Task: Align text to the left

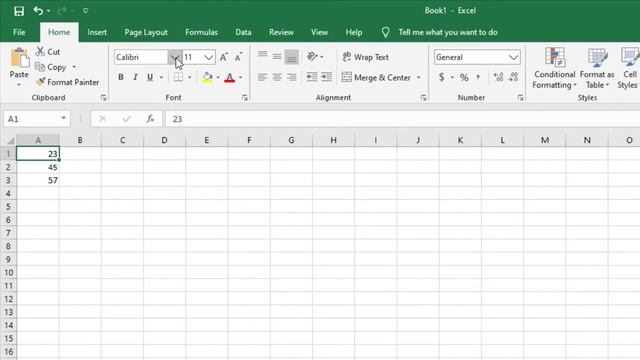Action: pos(262,77)
